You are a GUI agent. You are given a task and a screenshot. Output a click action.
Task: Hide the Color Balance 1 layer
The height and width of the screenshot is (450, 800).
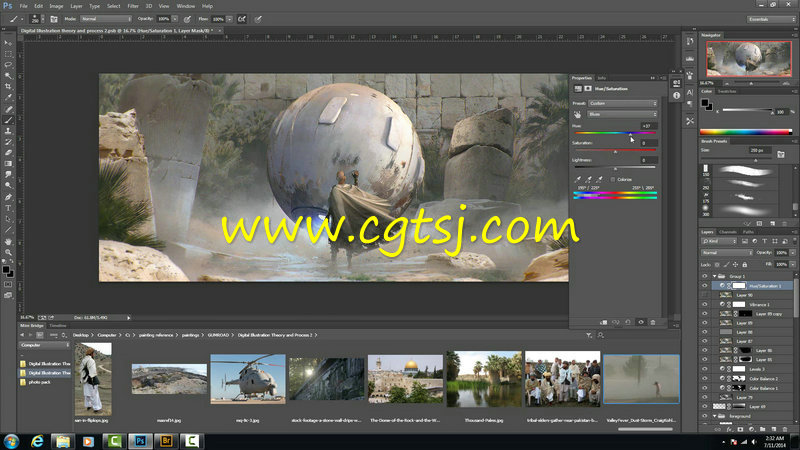[705, 388]
